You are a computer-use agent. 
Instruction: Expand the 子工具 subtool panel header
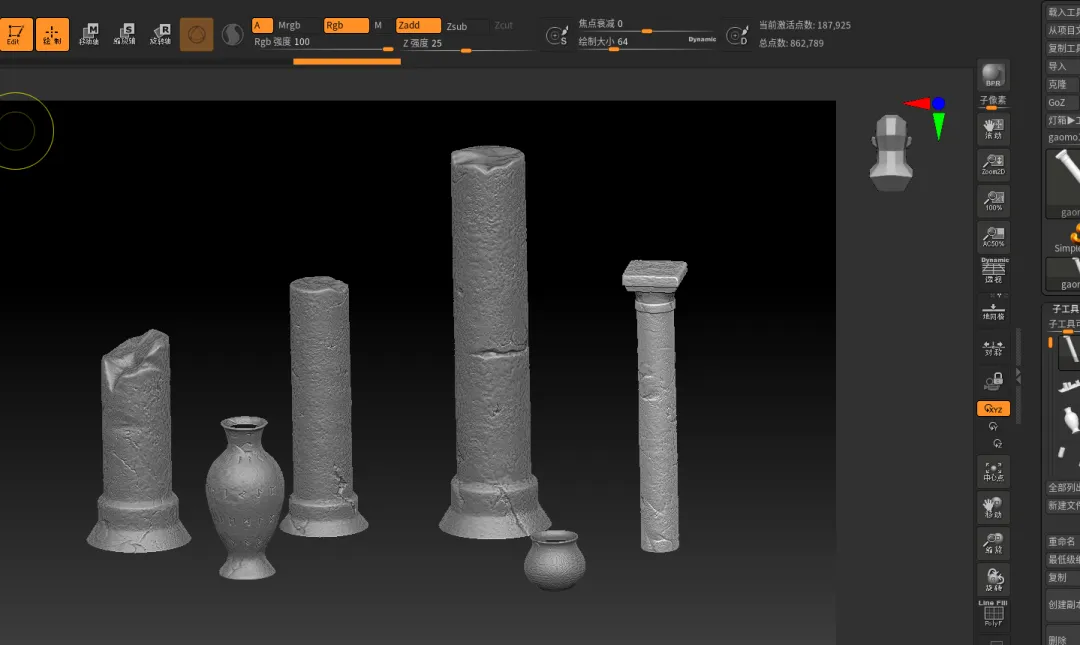tap(1062, 310)
